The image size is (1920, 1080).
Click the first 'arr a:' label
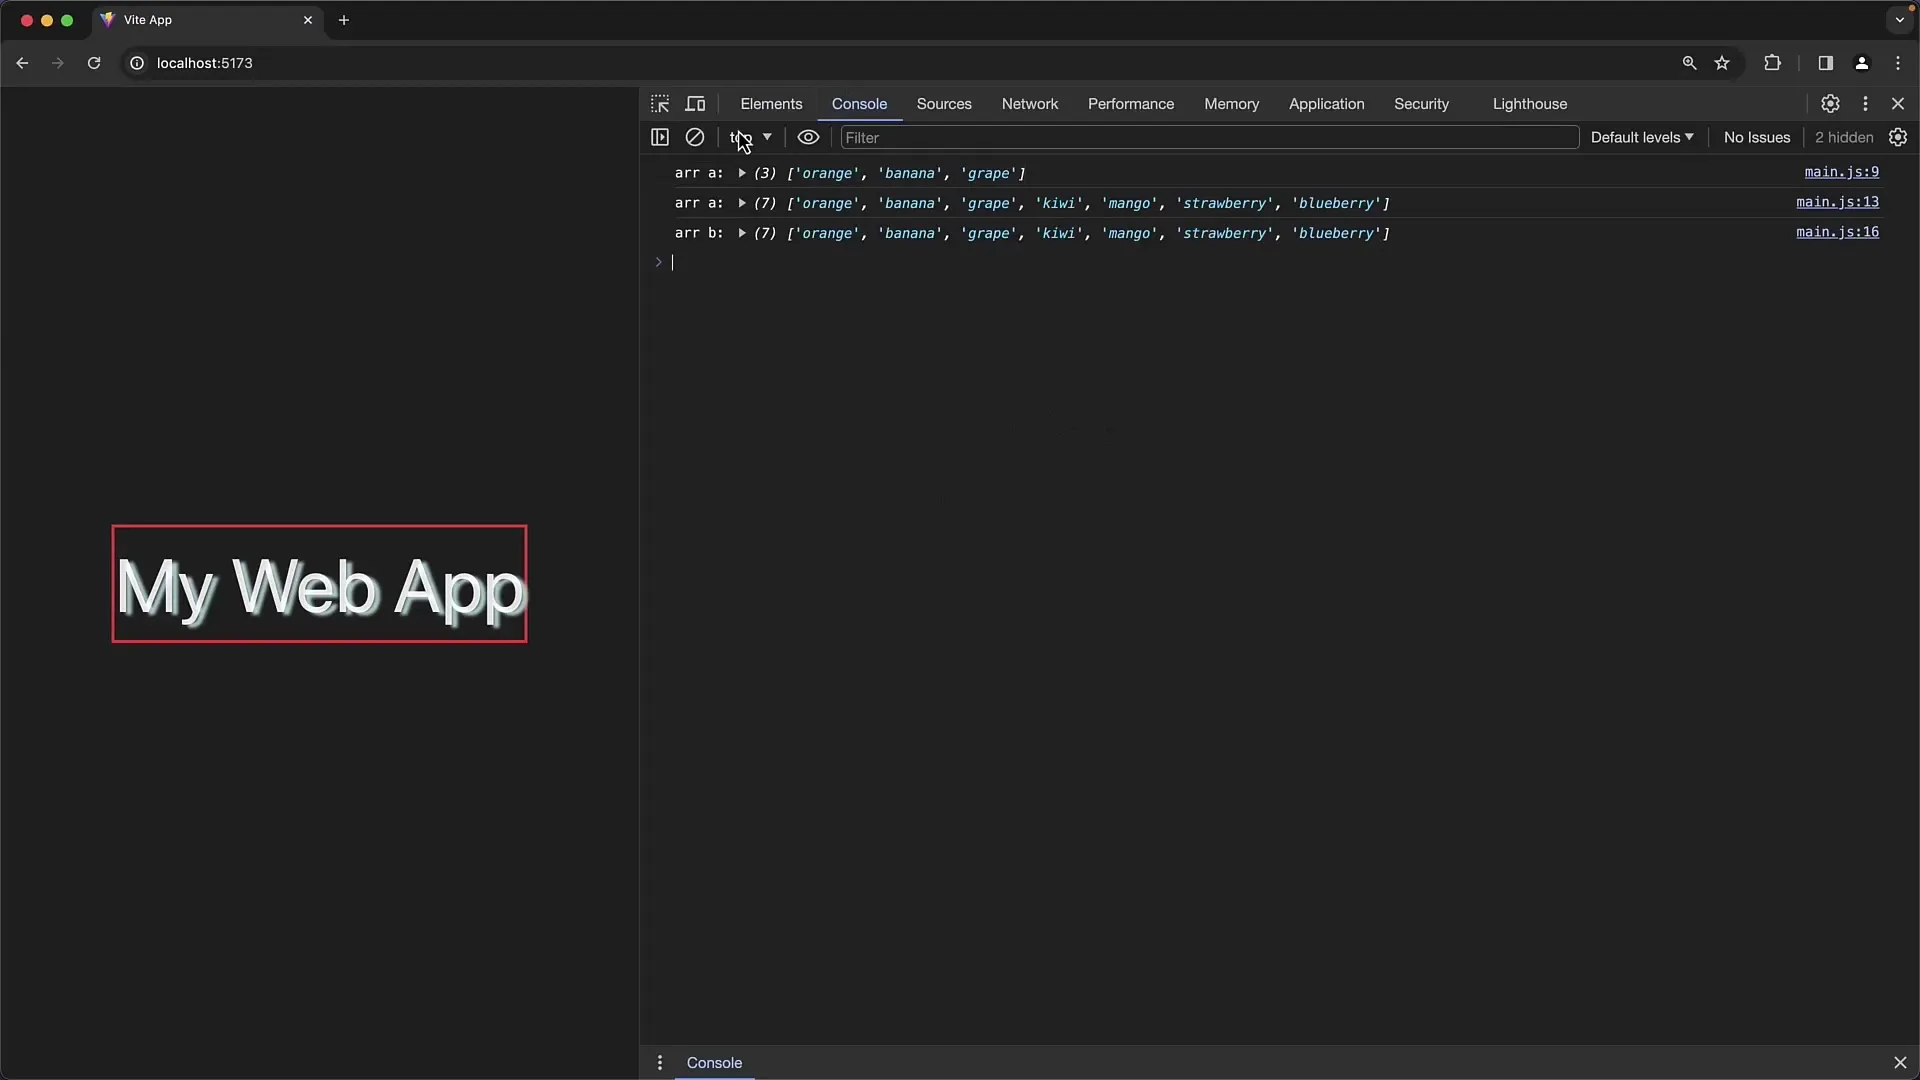(x=699, y=173)
